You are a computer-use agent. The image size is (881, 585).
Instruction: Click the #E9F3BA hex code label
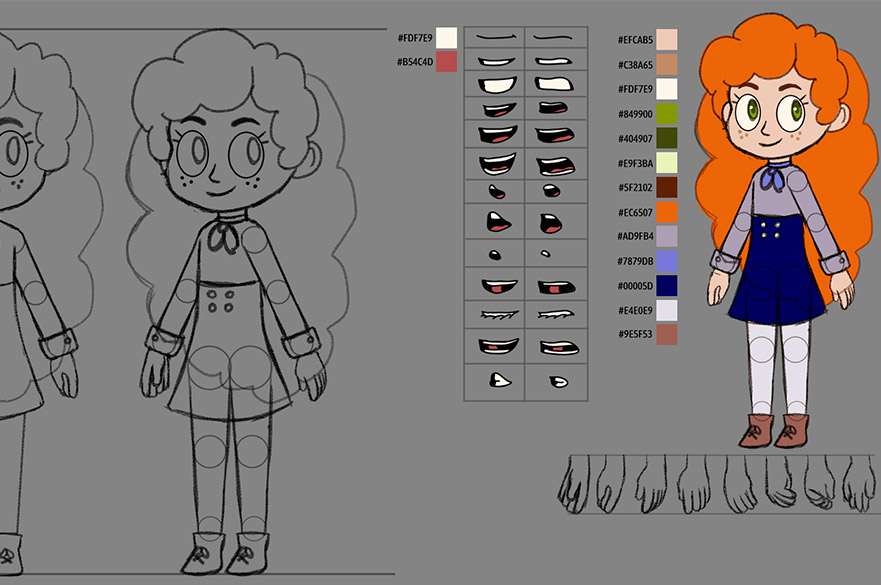tap(635, 163)
